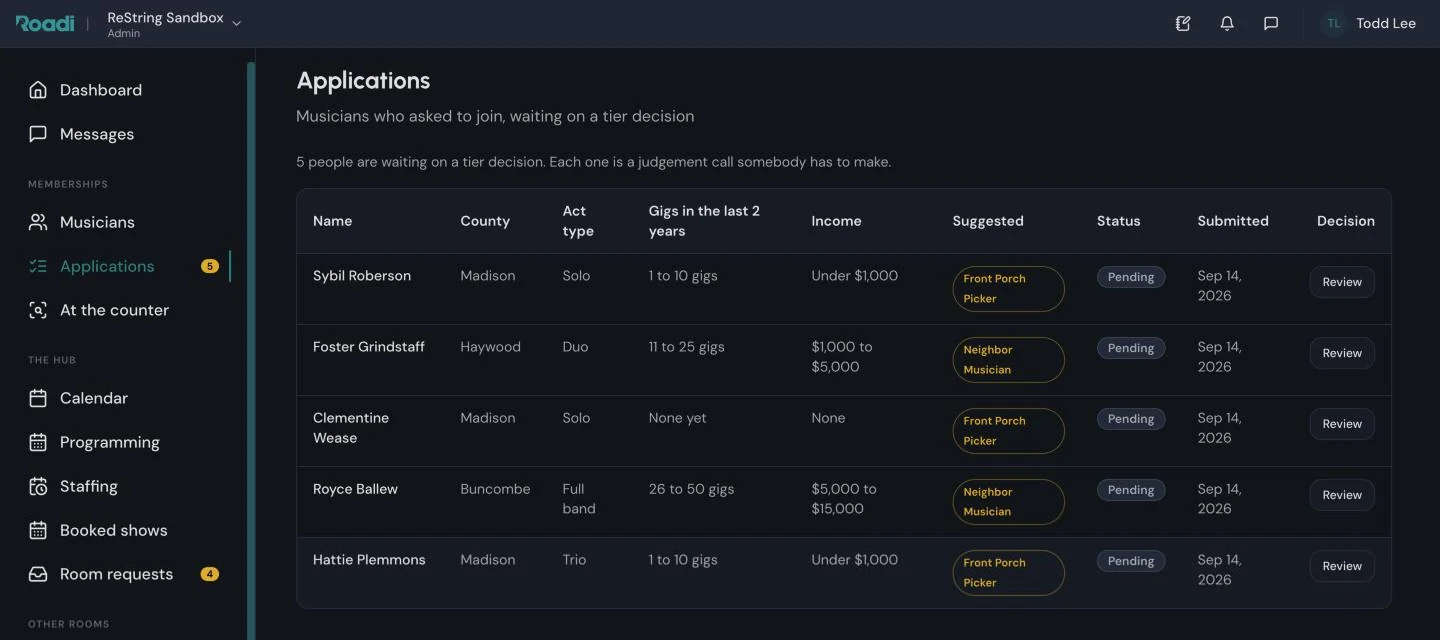Image resolution: width=1440 pixels, height=640 pixels.
Task: Click the Calendar icon in sidebar
Action: 38,398
